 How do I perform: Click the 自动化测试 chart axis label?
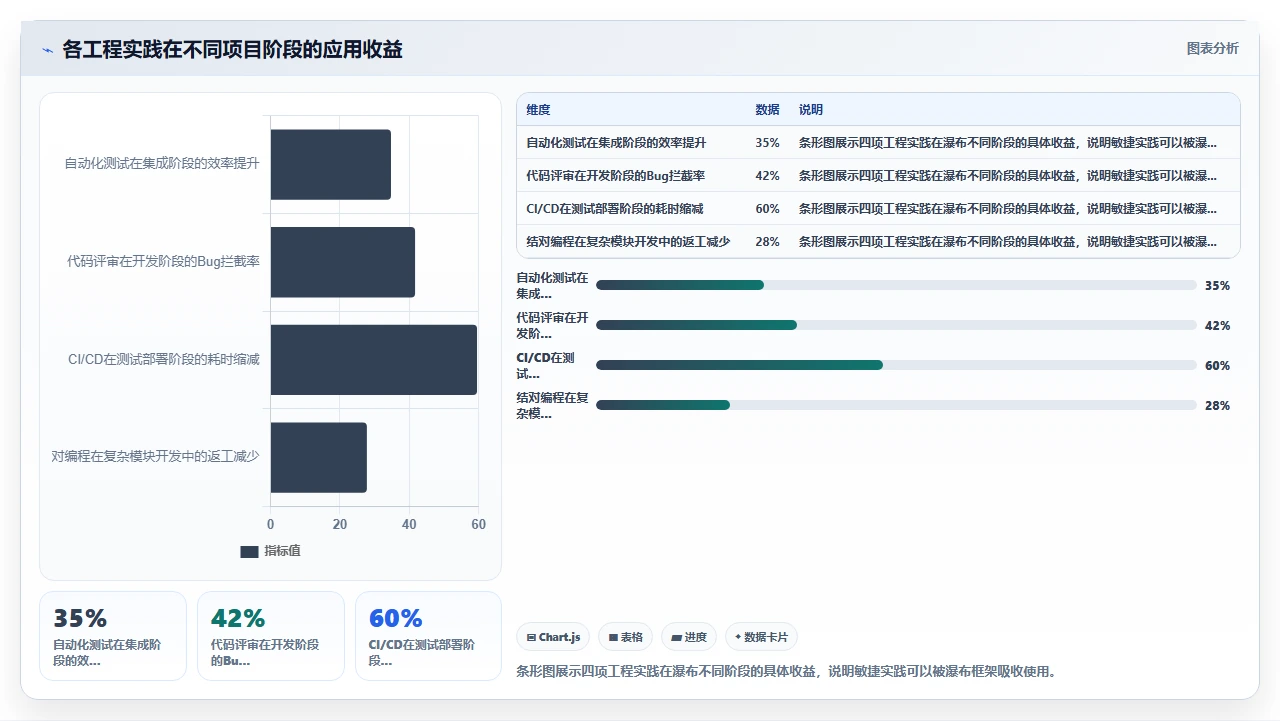coord(162,163)
